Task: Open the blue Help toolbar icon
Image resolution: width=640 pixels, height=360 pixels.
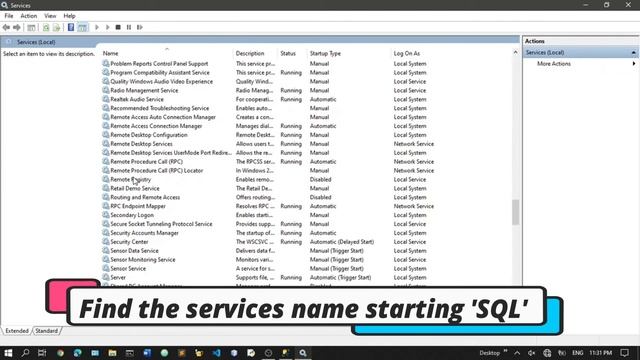Action: 71,27
